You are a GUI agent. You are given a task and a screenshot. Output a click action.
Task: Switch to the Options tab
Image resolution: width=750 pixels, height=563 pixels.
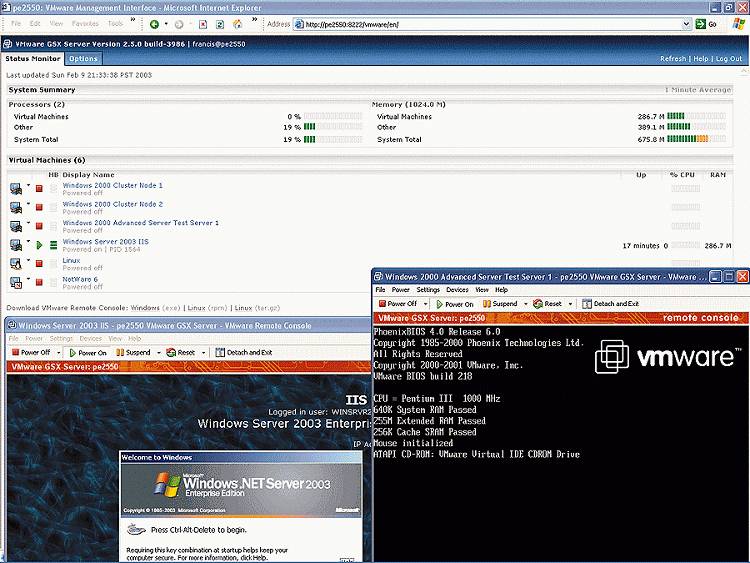[x=83, y=58]
